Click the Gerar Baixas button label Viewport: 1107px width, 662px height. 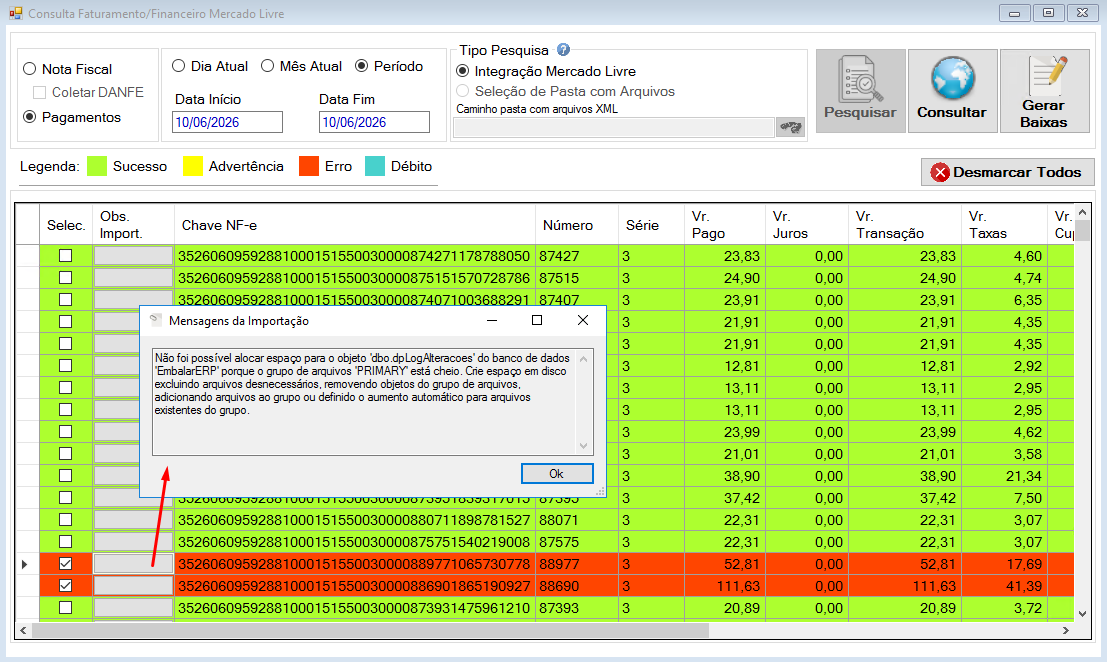coord(1043,114)
